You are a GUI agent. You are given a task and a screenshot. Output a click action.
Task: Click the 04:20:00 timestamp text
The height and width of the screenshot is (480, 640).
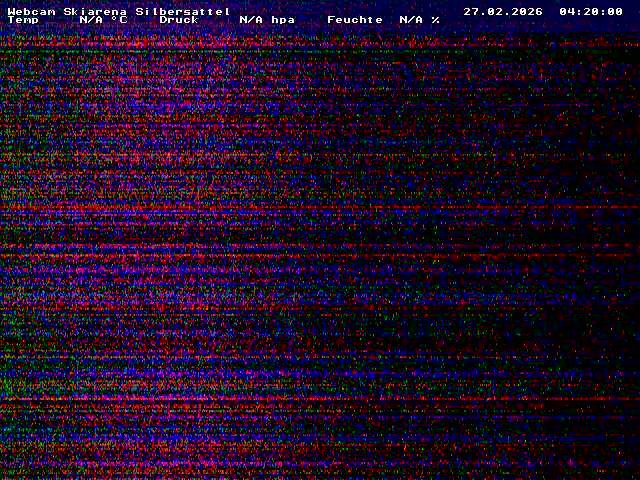[x=591, y=11]
